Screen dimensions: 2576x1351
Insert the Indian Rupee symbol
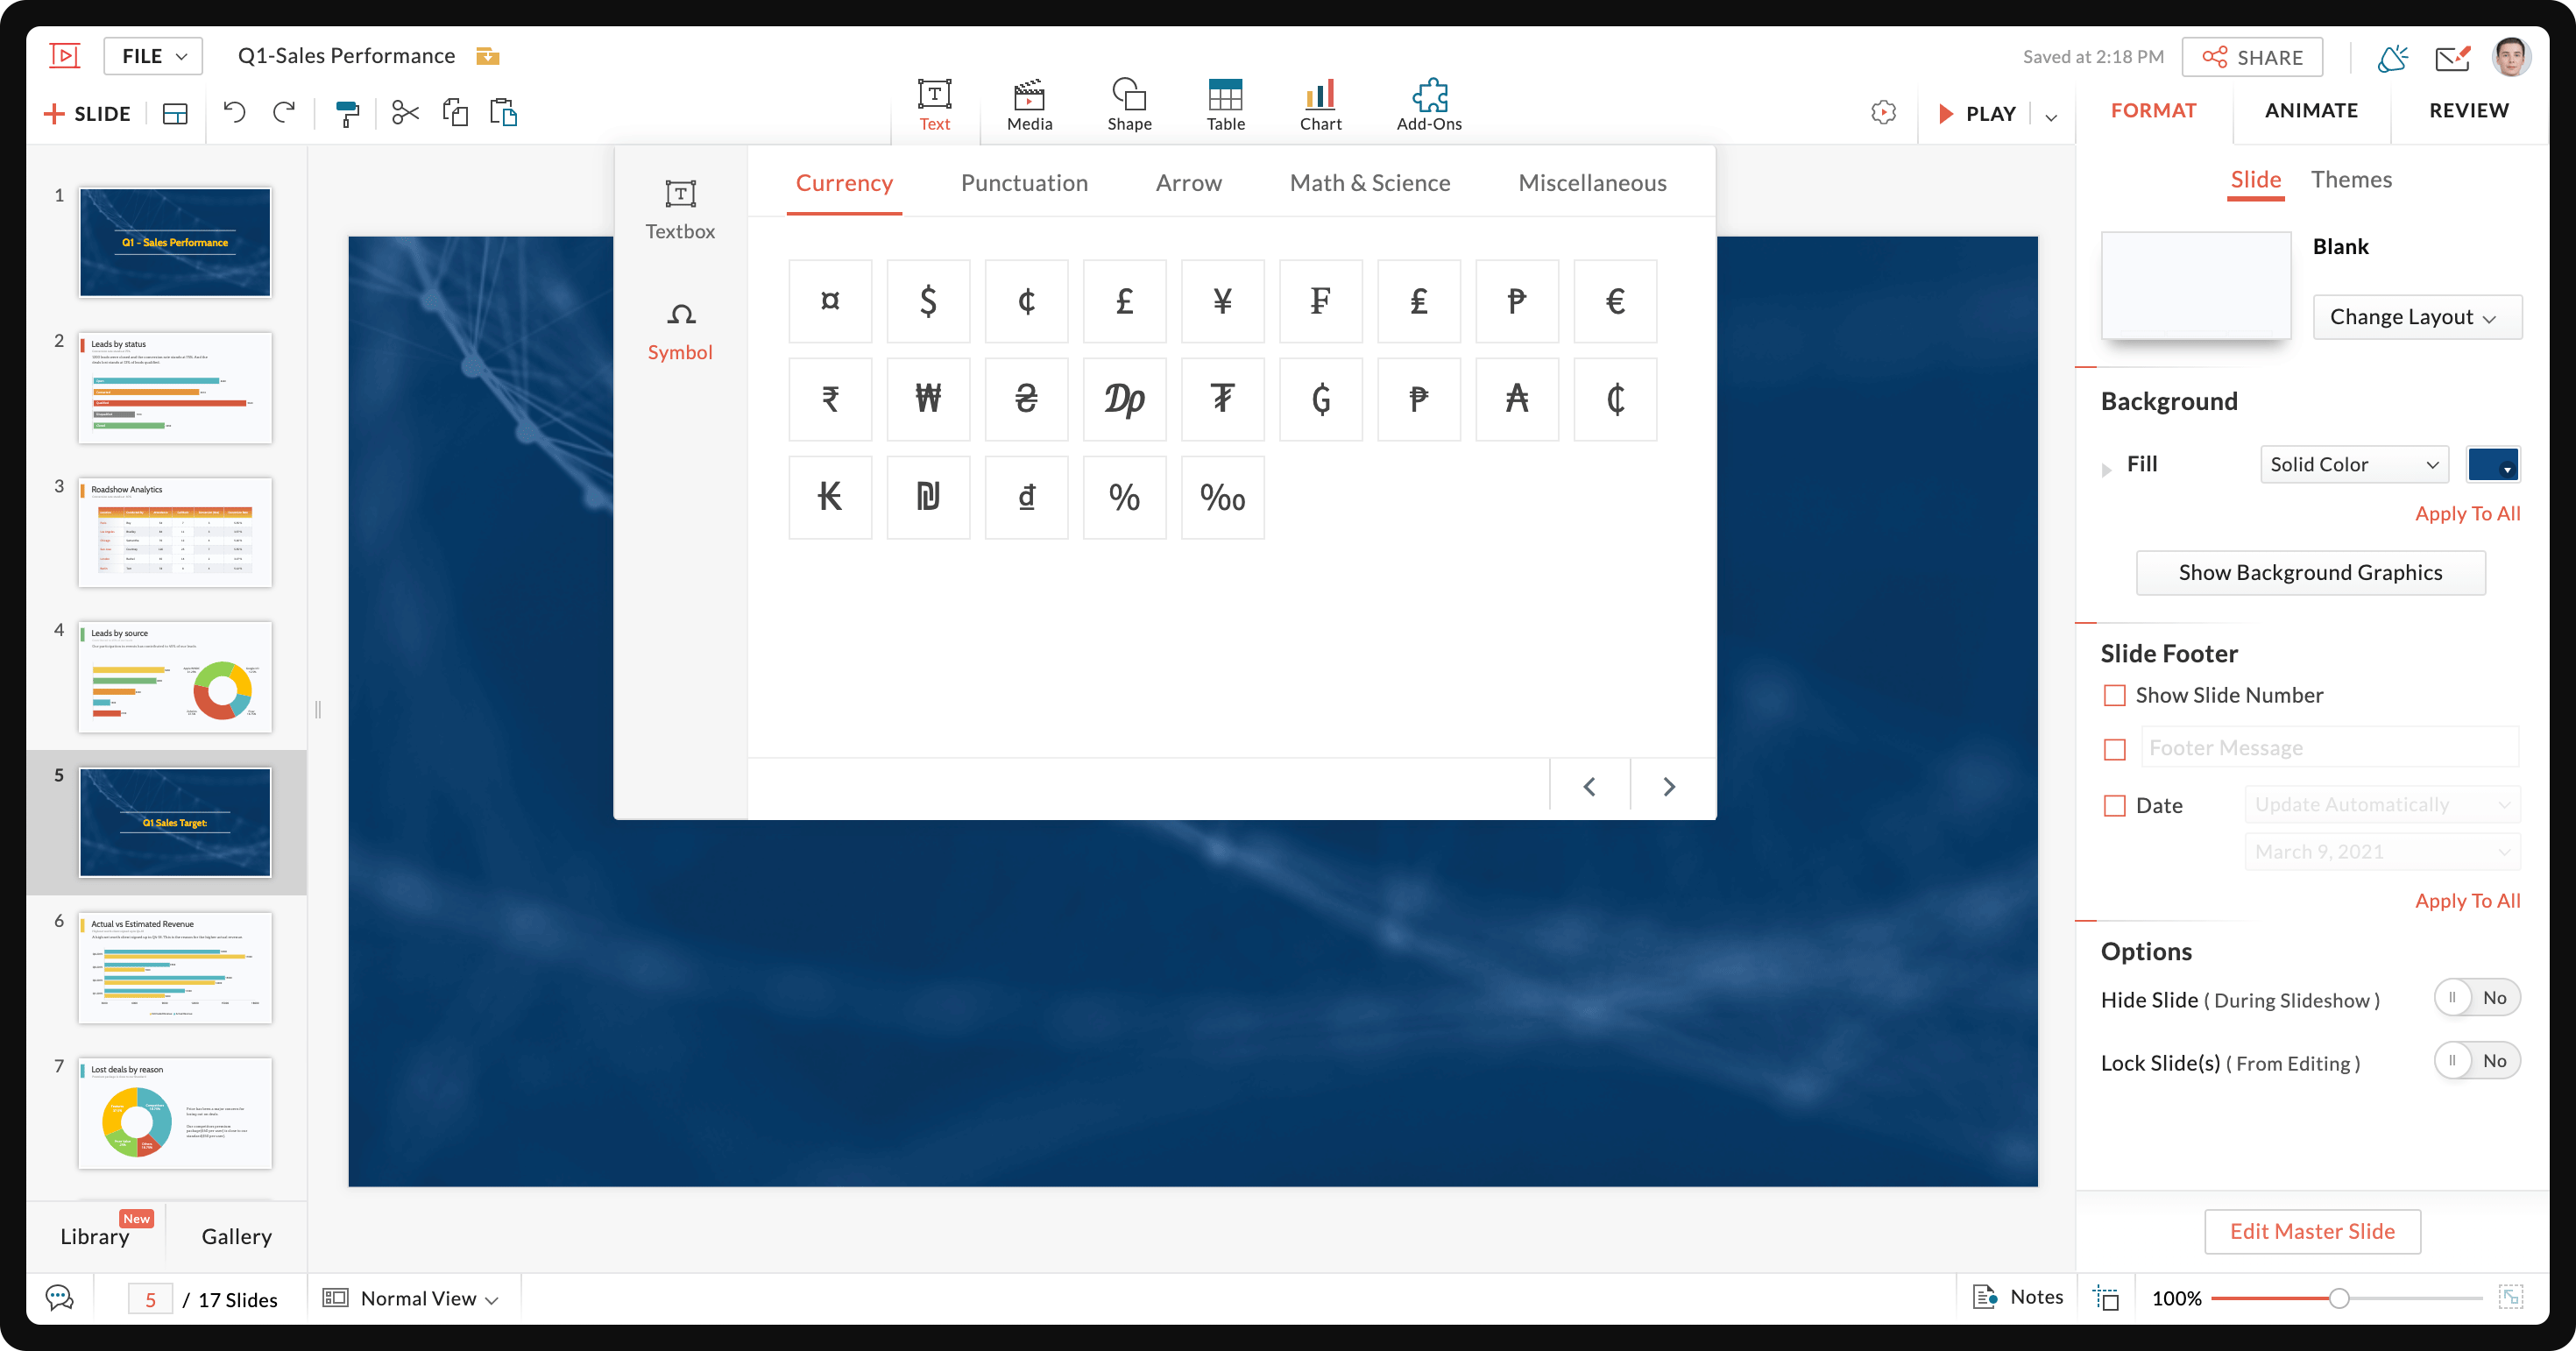(x=829, y=399)
